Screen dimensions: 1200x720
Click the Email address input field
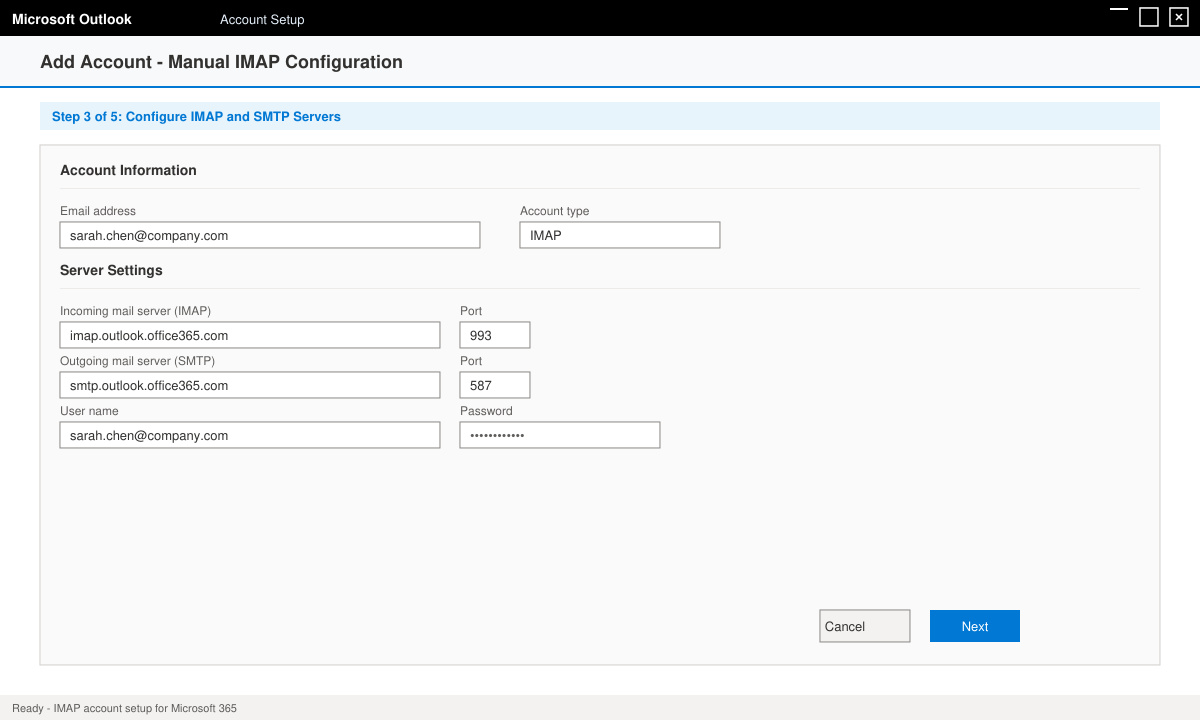270,235
